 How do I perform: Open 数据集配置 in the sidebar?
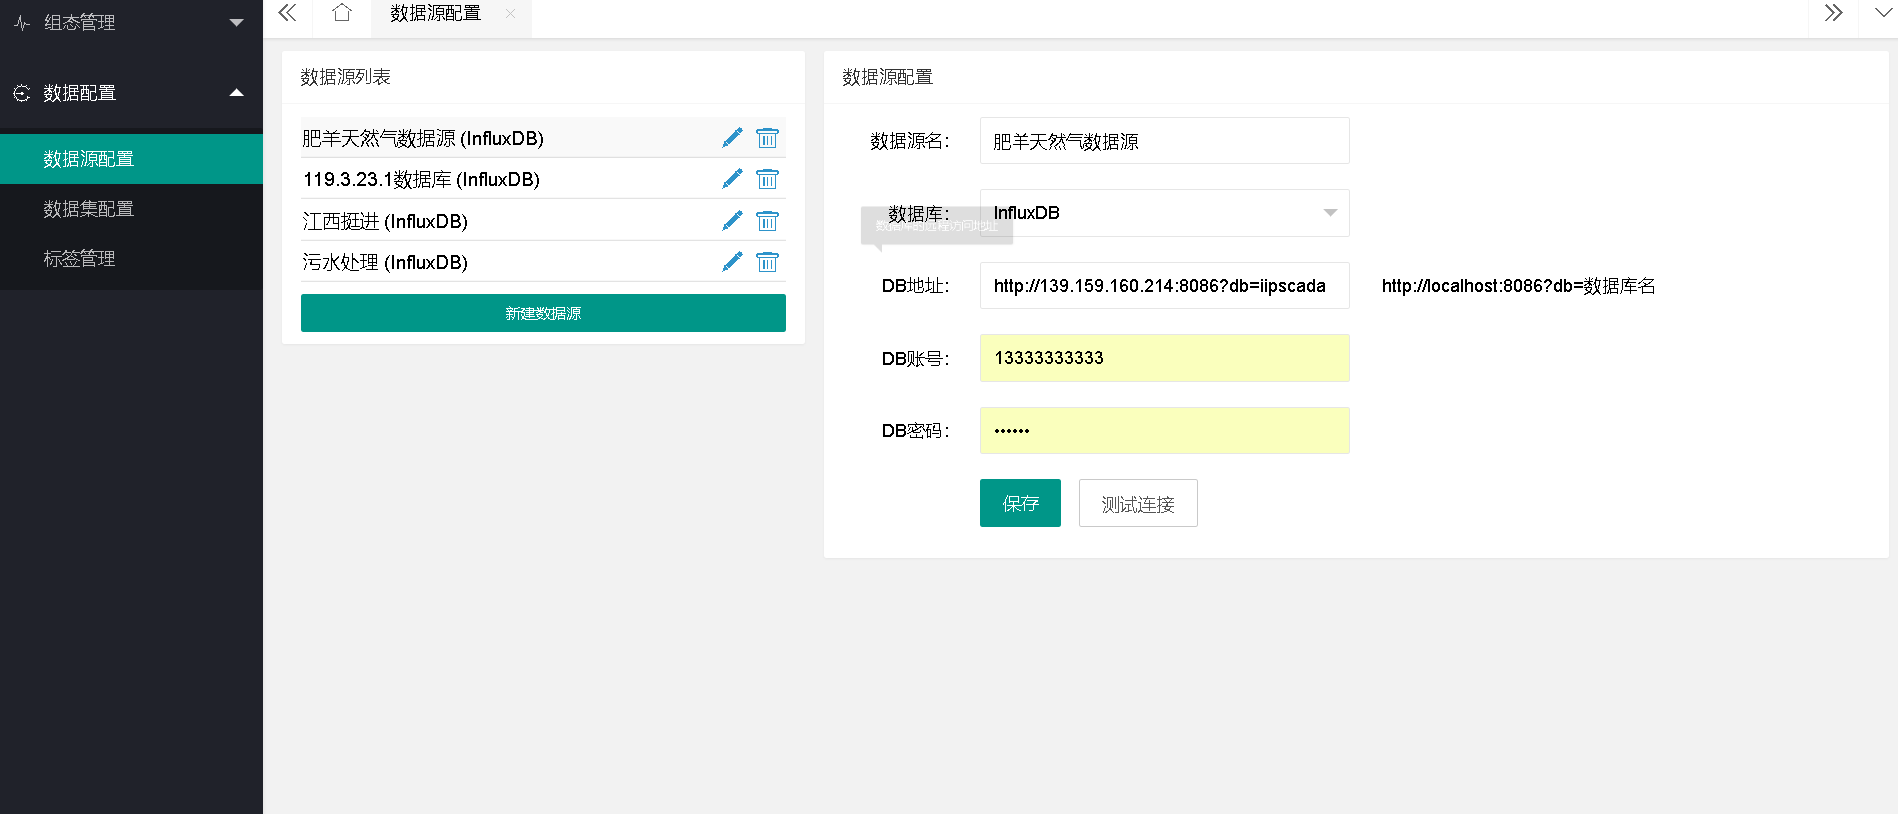click(131, 209)
